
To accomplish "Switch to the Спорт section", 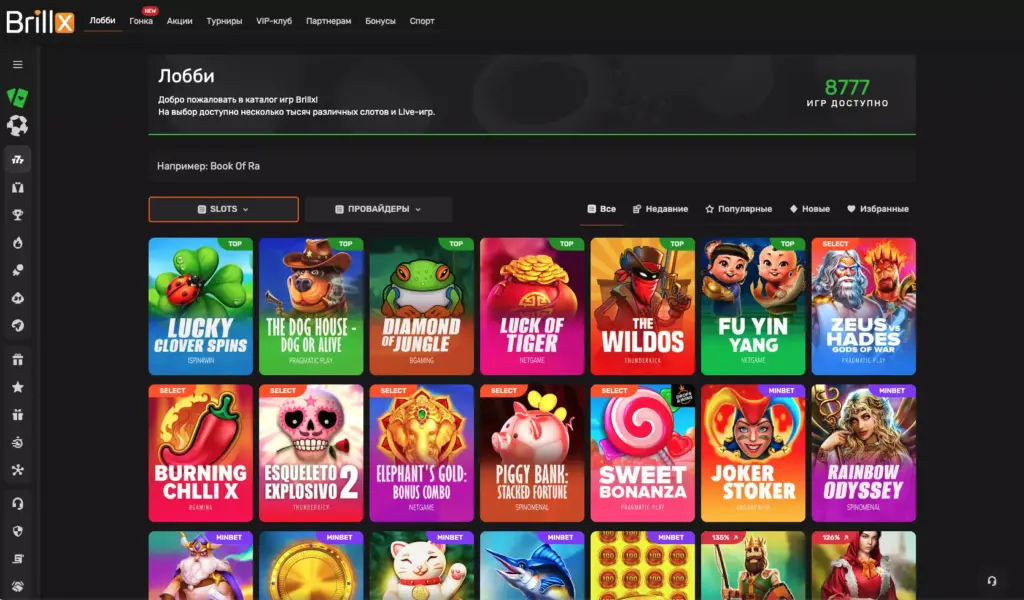I will click(x=422, y=19).
